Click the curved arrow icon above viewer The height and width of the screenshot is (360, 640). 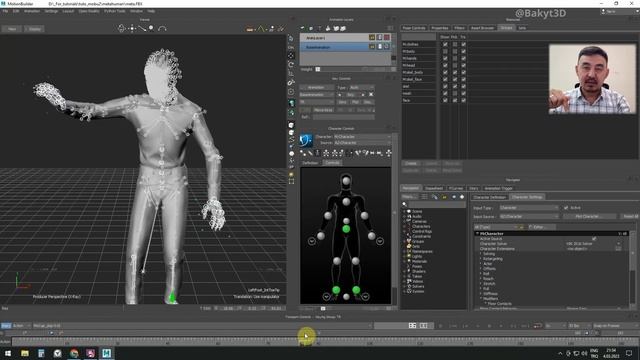click(x=162, y=28)
